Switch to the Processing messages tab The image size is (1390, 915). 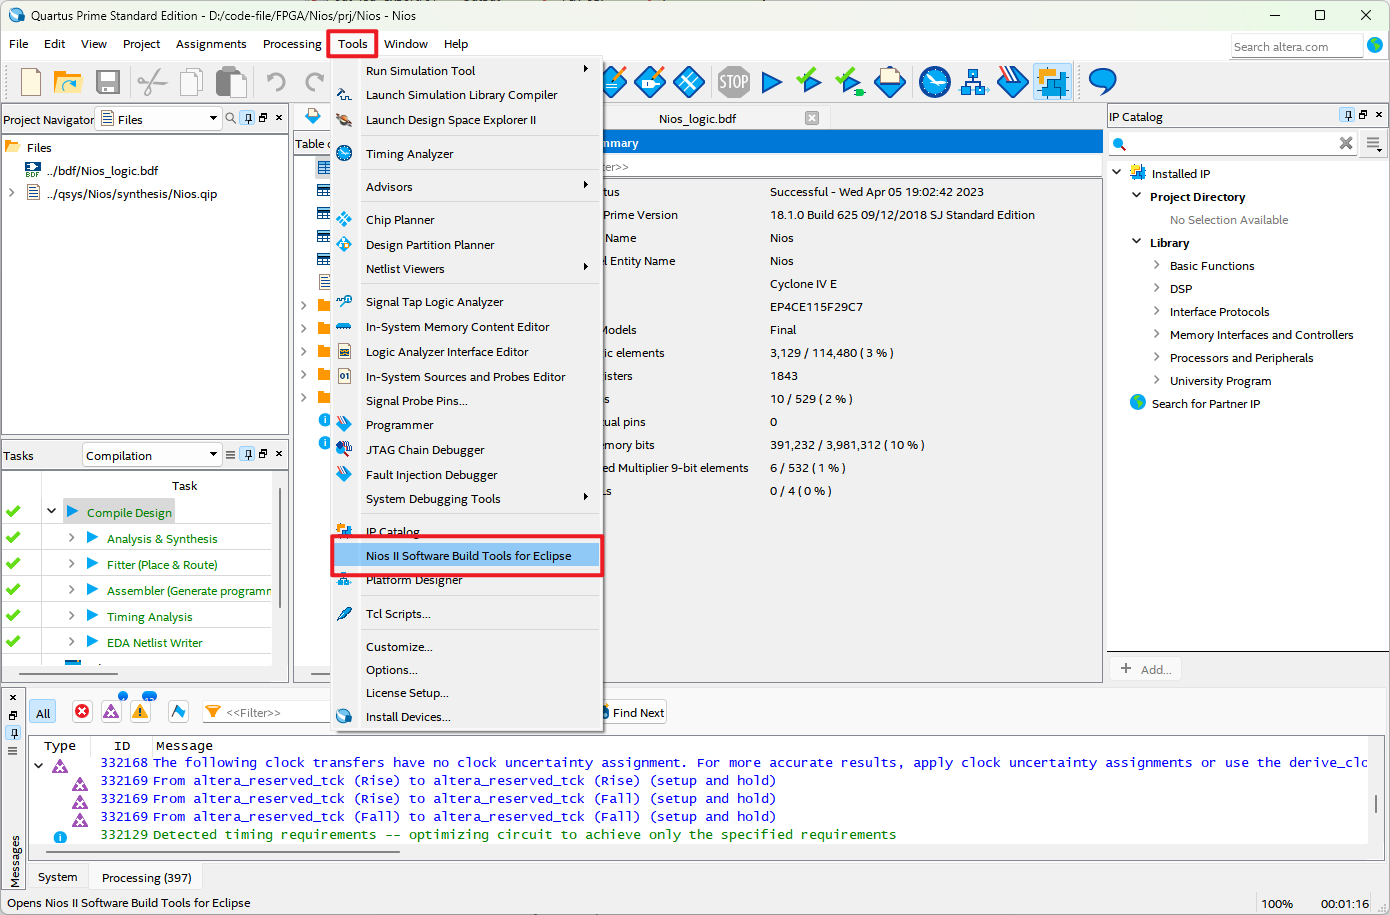[x=145, y=876]
